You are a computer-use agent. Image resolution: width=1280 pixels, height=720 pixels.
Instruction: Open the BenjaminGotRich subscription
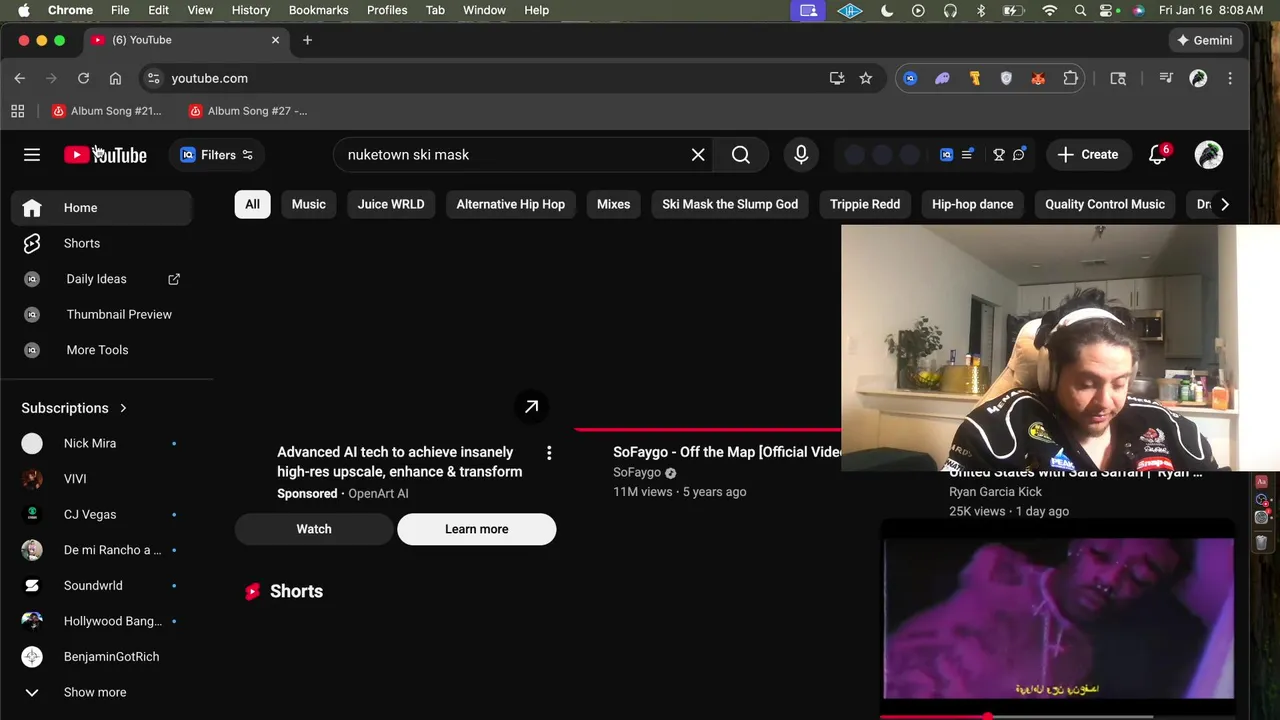click(x=102, y=657)
